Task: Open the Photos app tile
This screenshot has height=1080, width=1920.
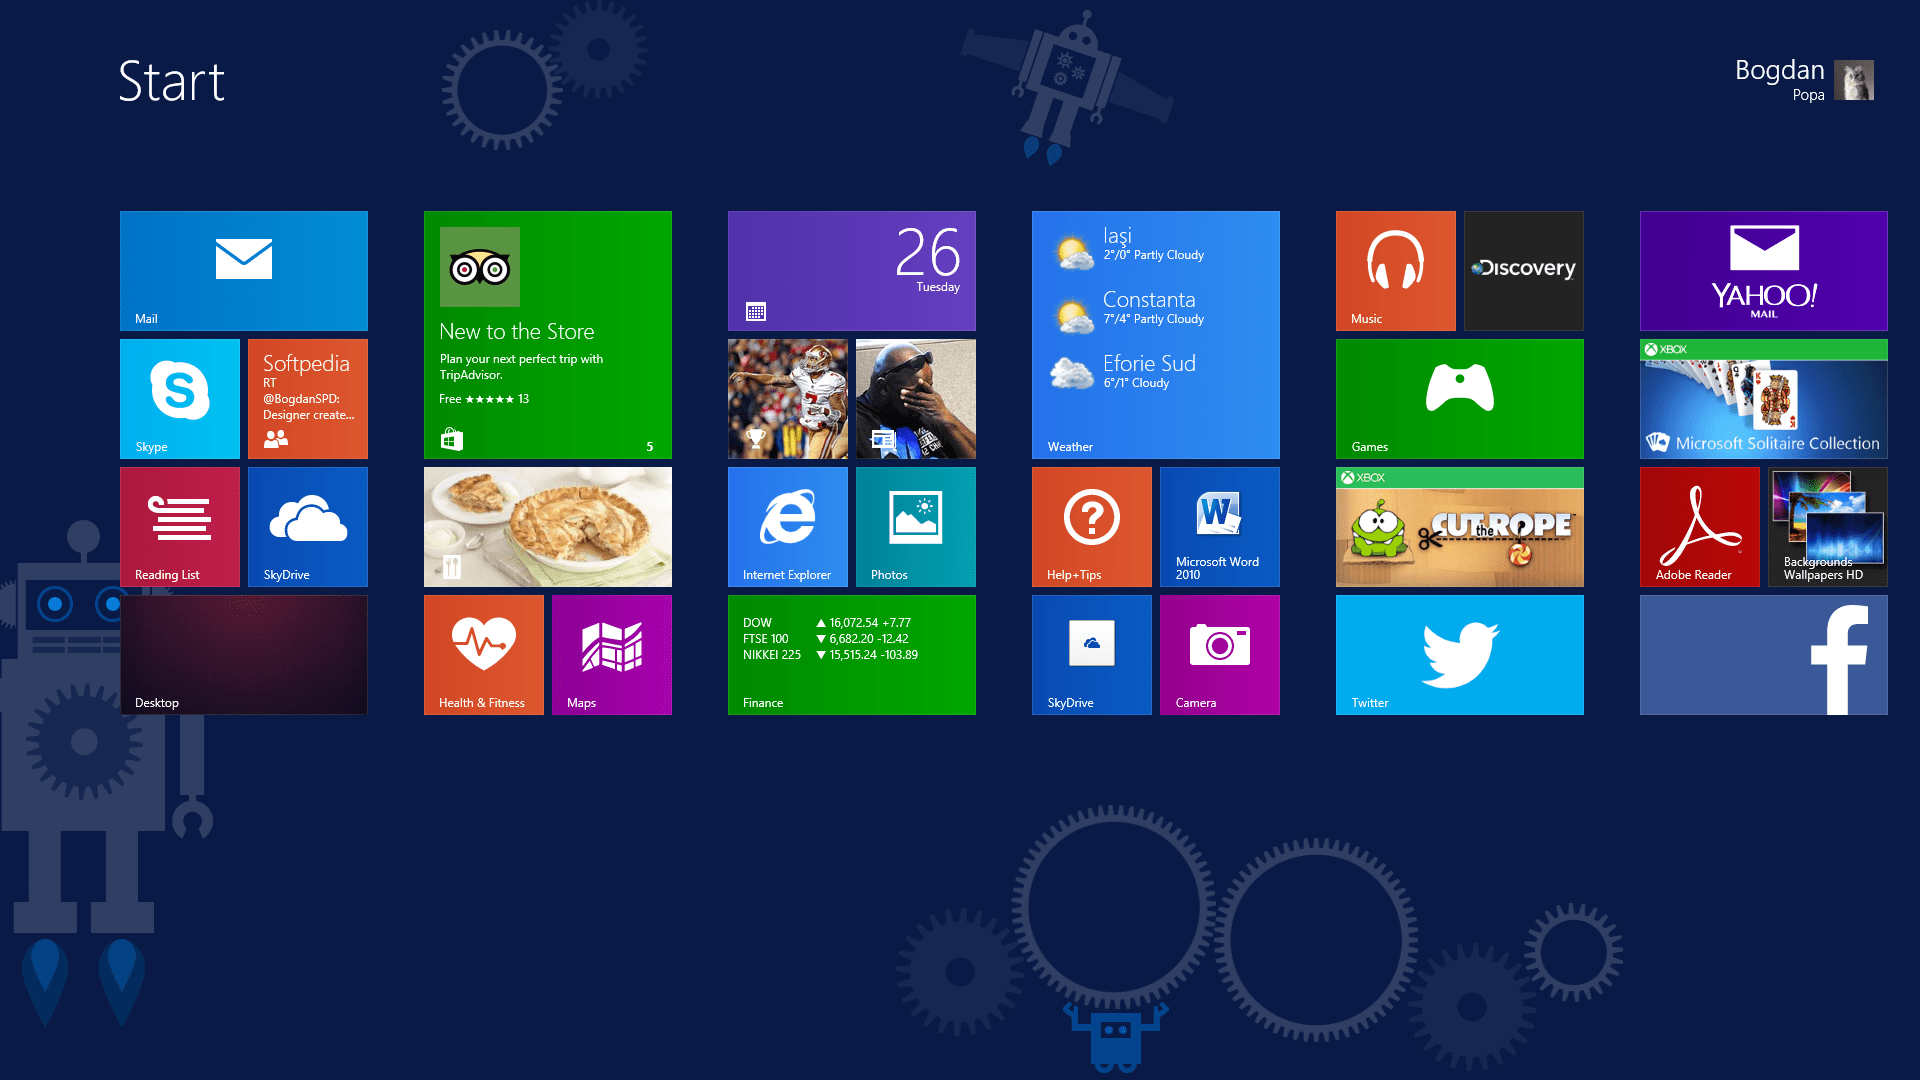Action: point(916,526)
